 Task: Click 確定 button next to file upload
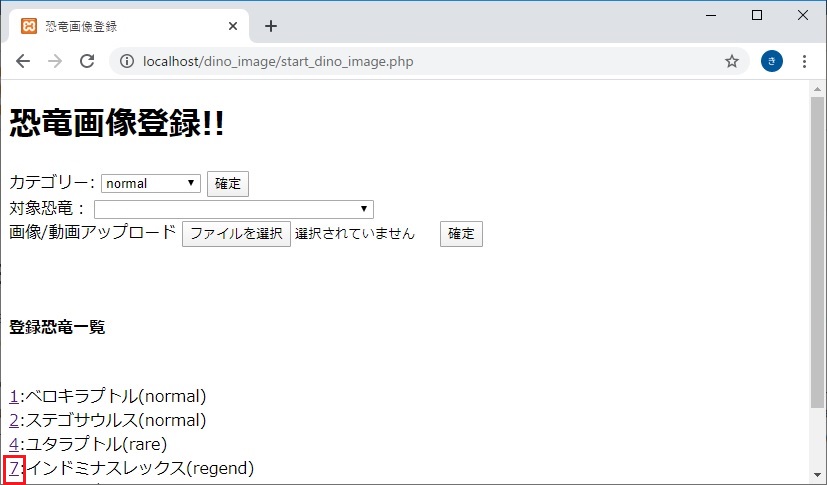(x=461, y=234)
